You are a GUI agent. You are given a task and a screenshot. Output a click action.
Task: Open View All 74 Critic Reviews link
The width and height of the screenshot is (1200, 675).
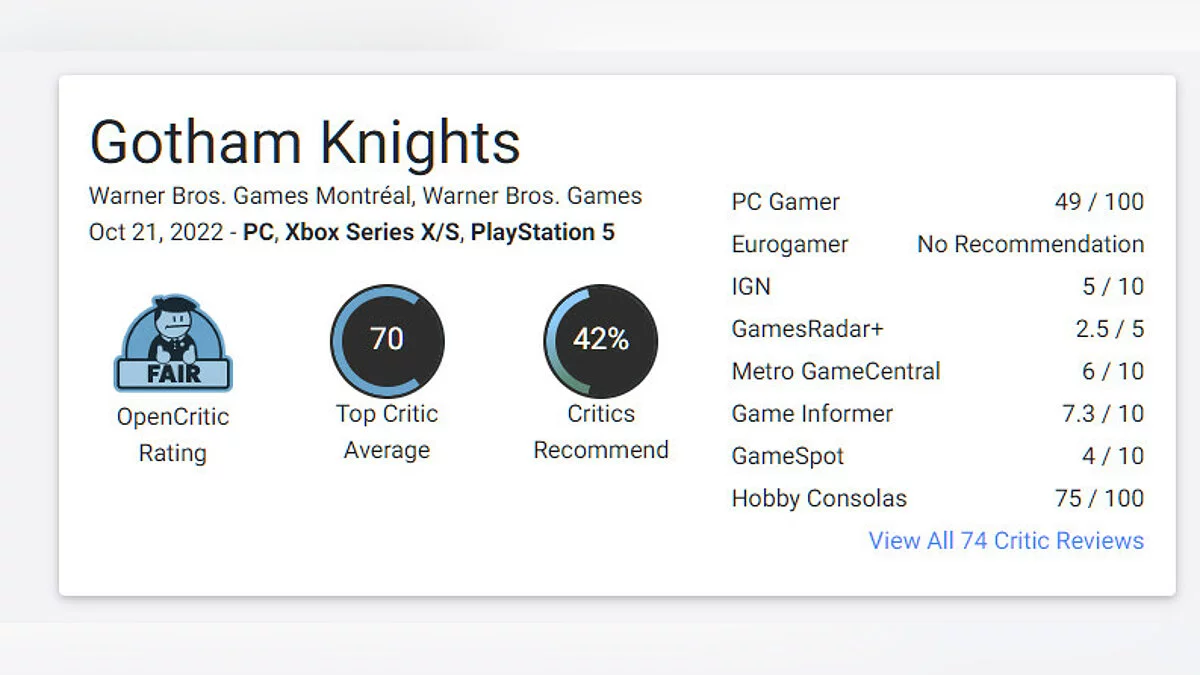pos(1005,541)
